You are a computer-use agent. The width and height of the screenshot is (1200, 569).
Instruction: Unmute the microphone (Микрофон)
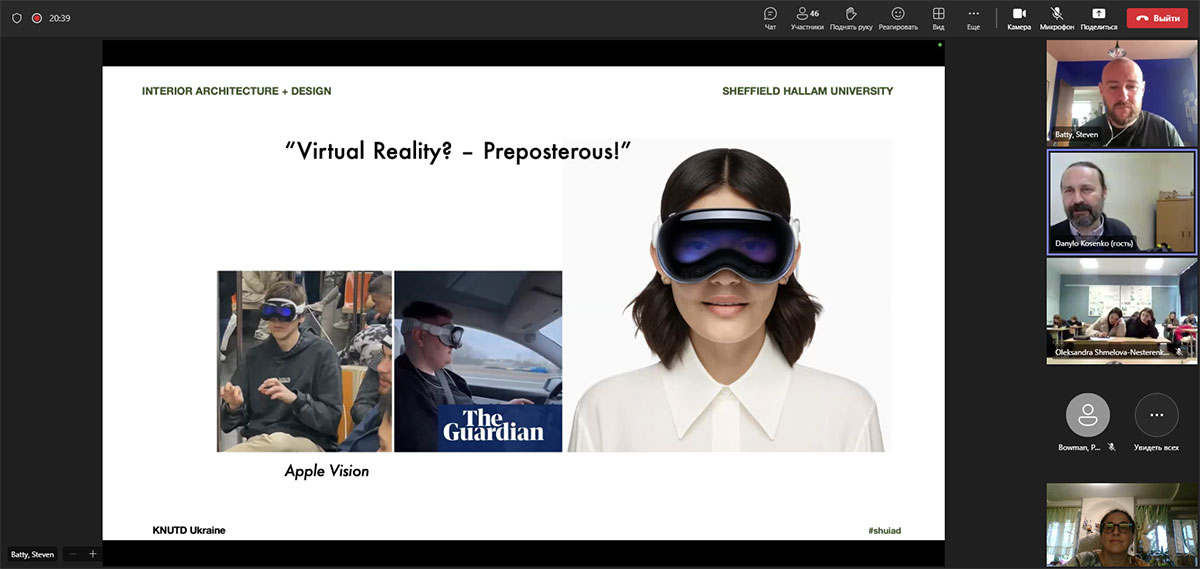point(1057,18)
